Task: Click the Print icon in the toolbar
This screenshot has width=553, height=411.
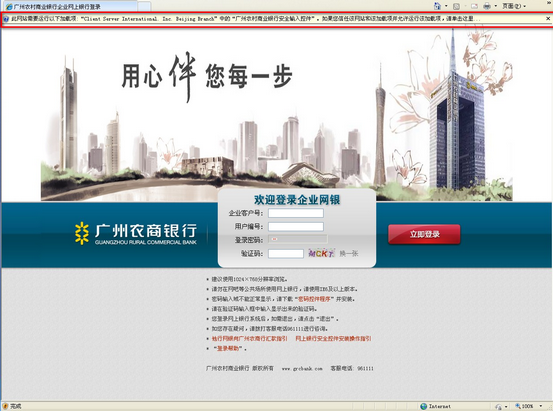Action: pyautogui.click(x=487, y=6)
